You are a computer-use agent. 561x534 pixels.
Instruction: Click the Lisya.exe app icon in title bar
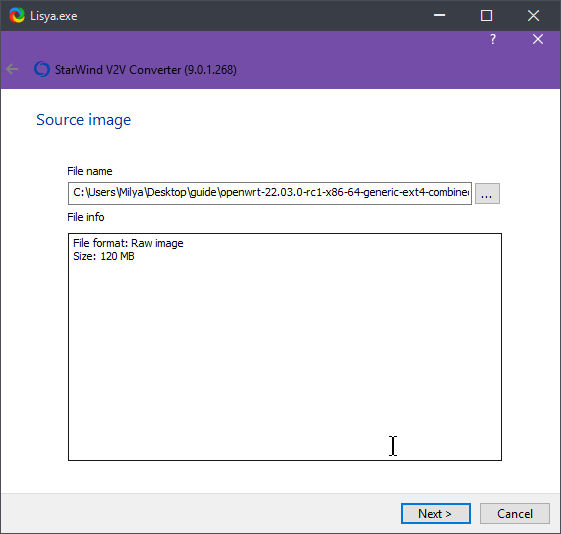pyautogui.click(x=17, y=16)
